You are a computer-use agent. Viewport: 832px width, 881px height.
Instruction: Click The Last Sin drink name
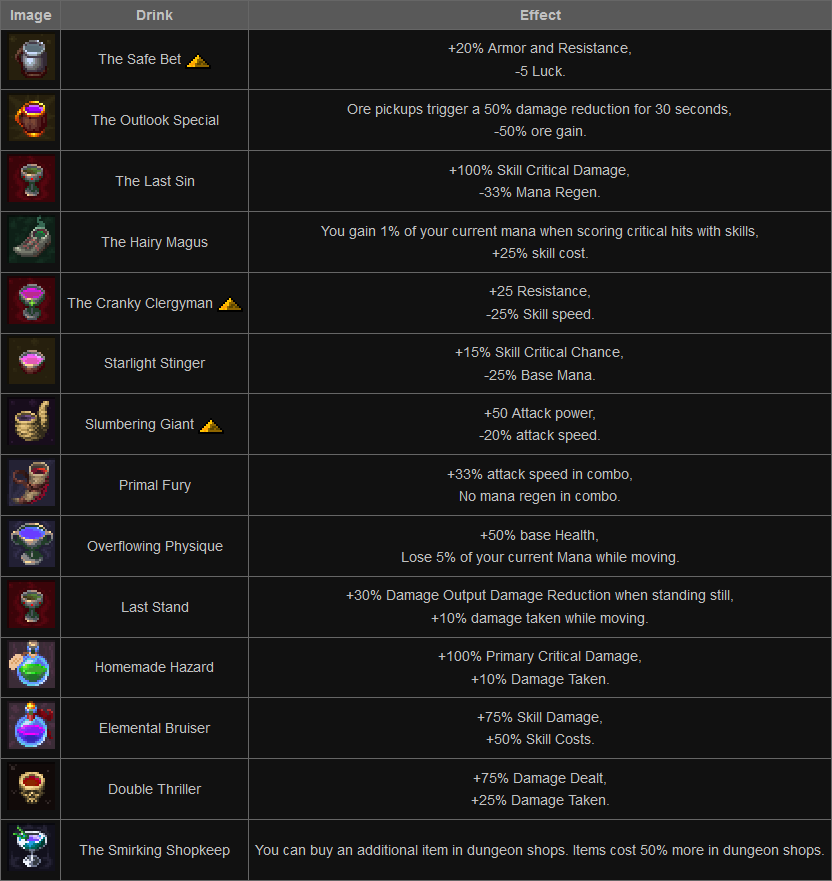click(x=154, y=181)
